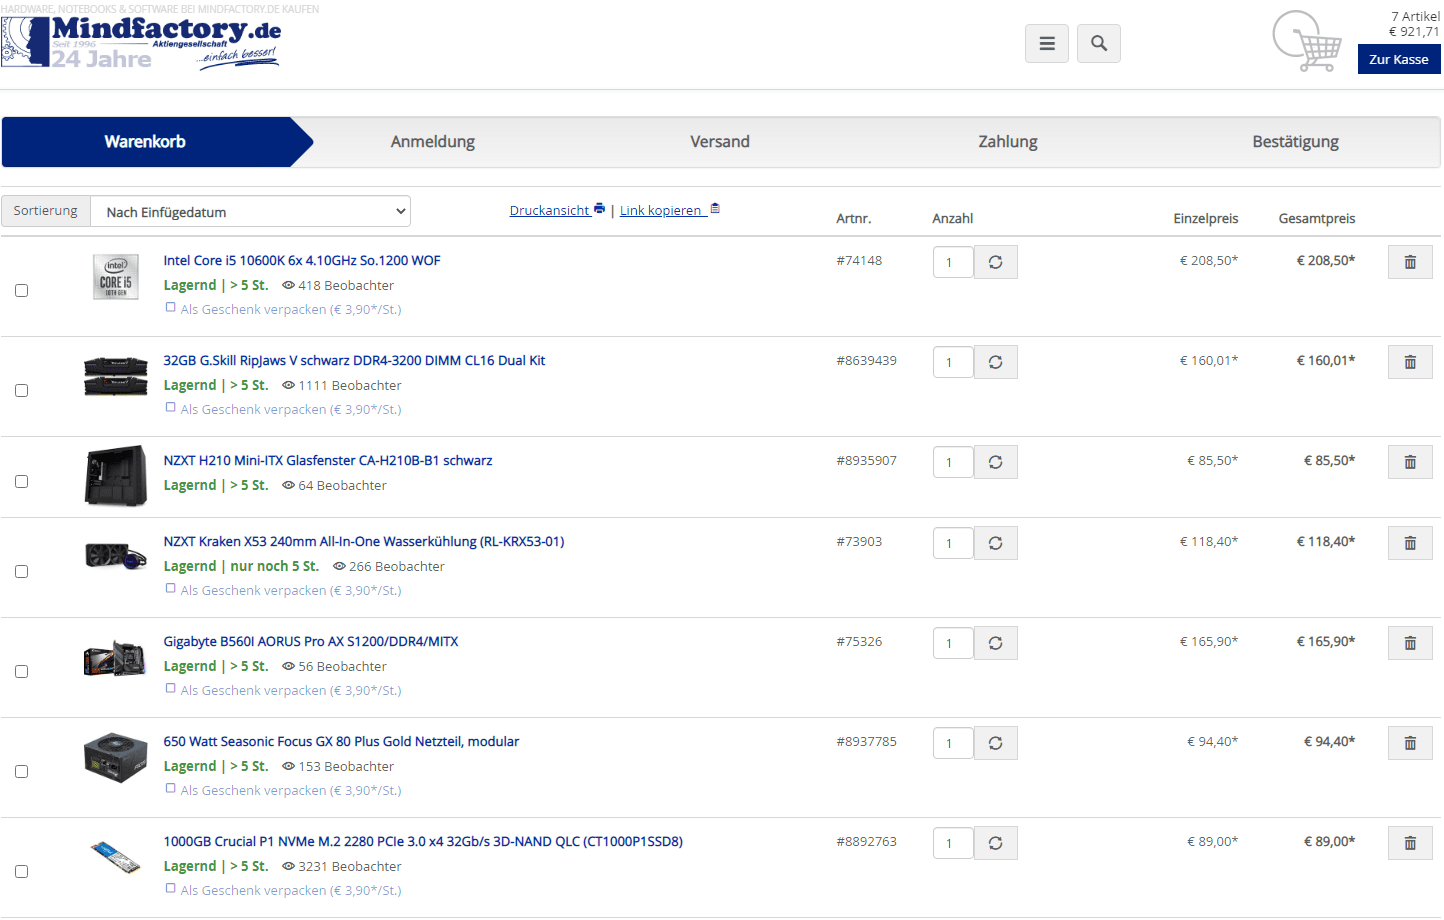Viewport: 1444px width, 920px height.
Task: Select checkbox for NZXT Kraken X53
Action: pyautogui.click(x=21, y=571)
